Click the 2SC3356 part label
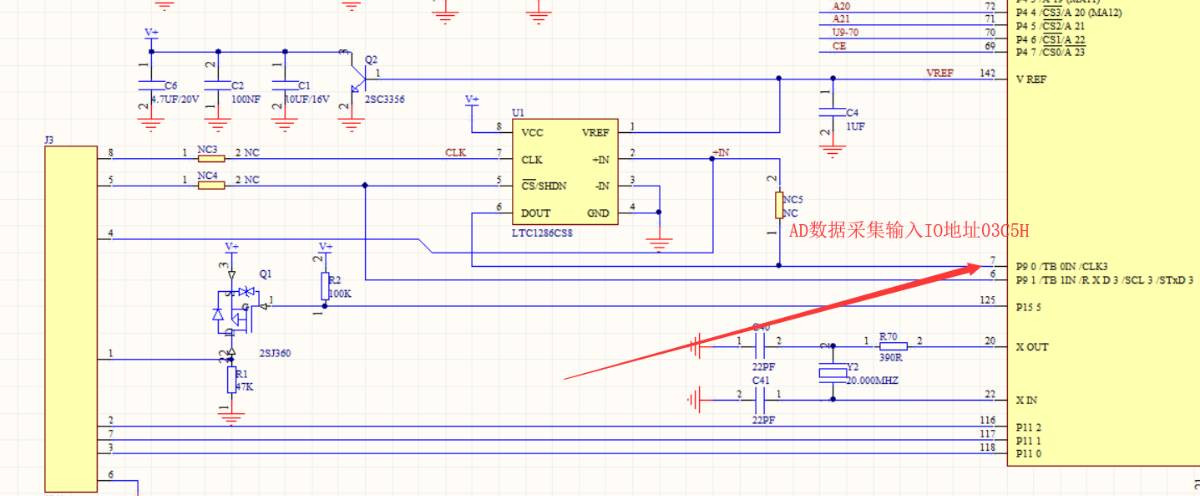The image size is (1200, 496). [x=385, y=99]
